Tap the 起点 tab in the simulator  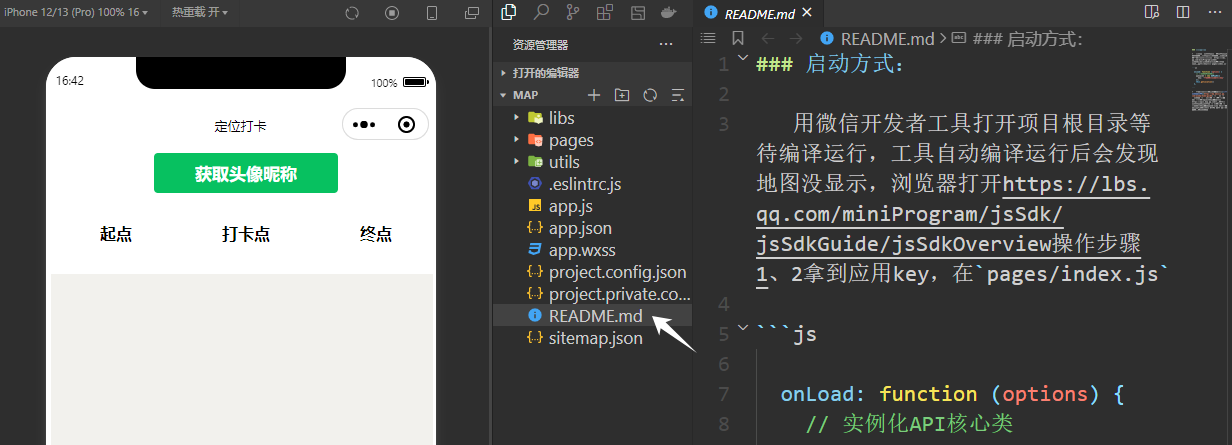[x=116, y=235]
